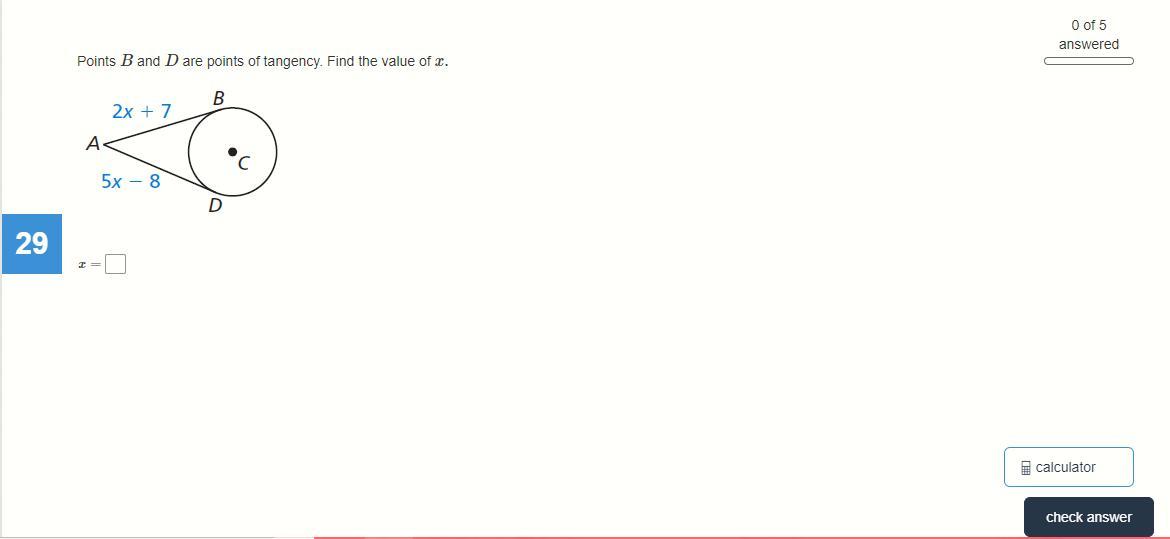Click the "0 of 5 answered" counter
Viewport: 1170px width, 539px height.
1089,34
